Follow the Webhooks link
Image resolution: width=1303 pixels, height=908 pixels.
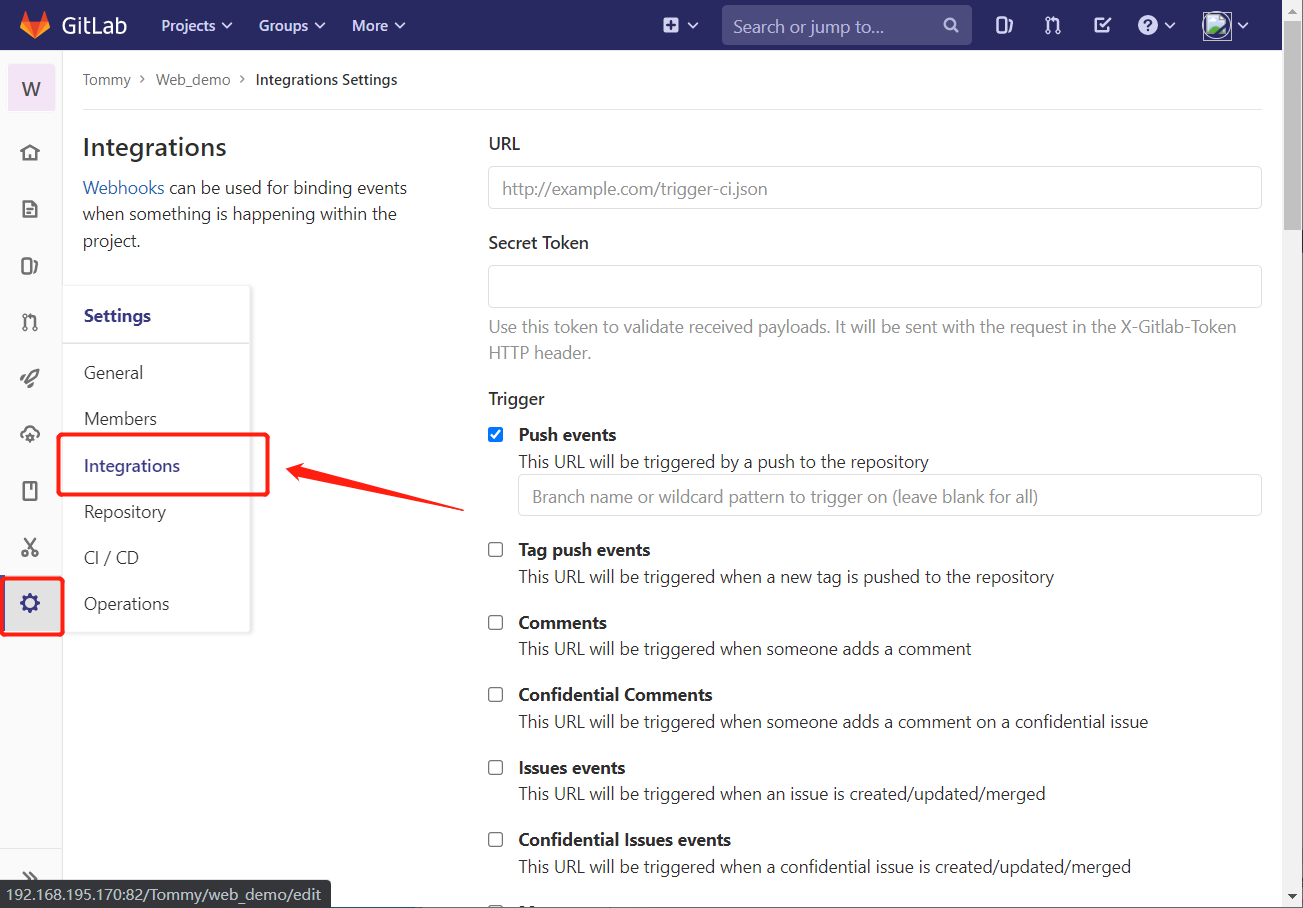pyautogui.click(x=123, y=188)
